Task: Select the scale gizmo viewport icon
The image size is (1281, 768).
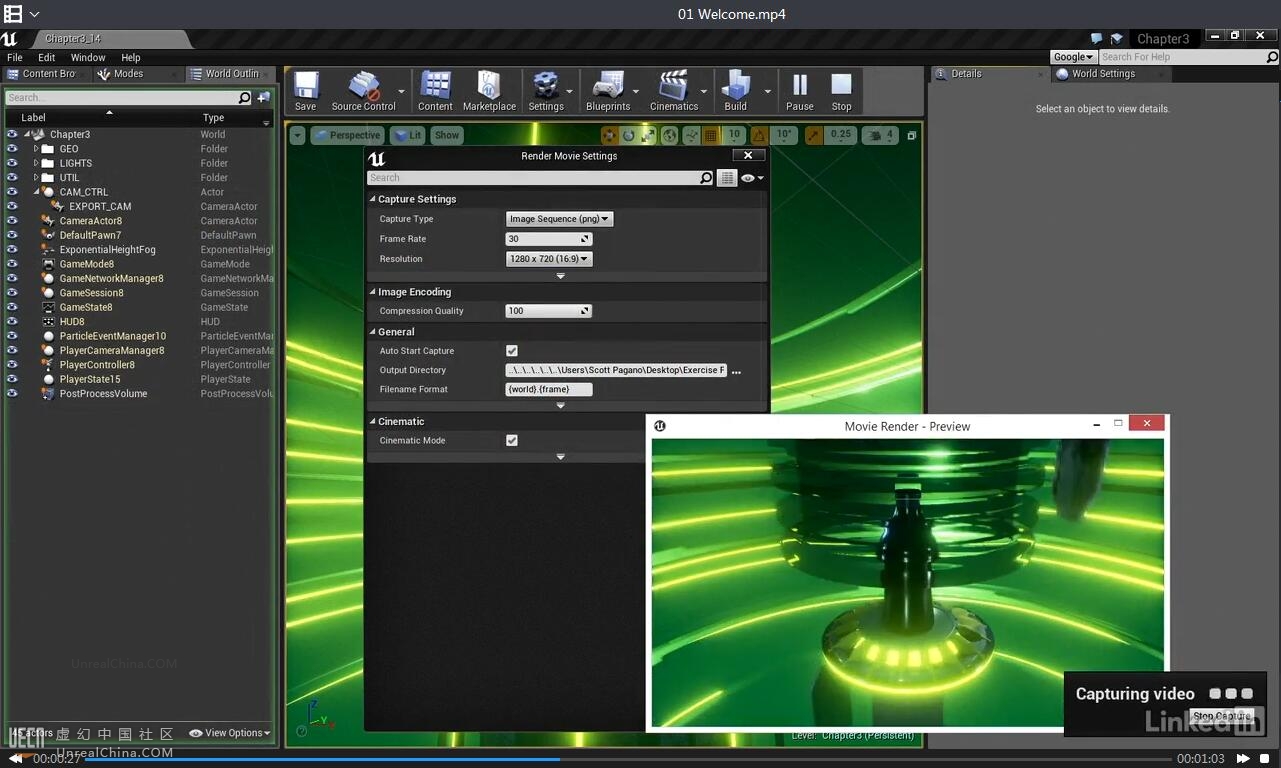Action: (648, 135)
